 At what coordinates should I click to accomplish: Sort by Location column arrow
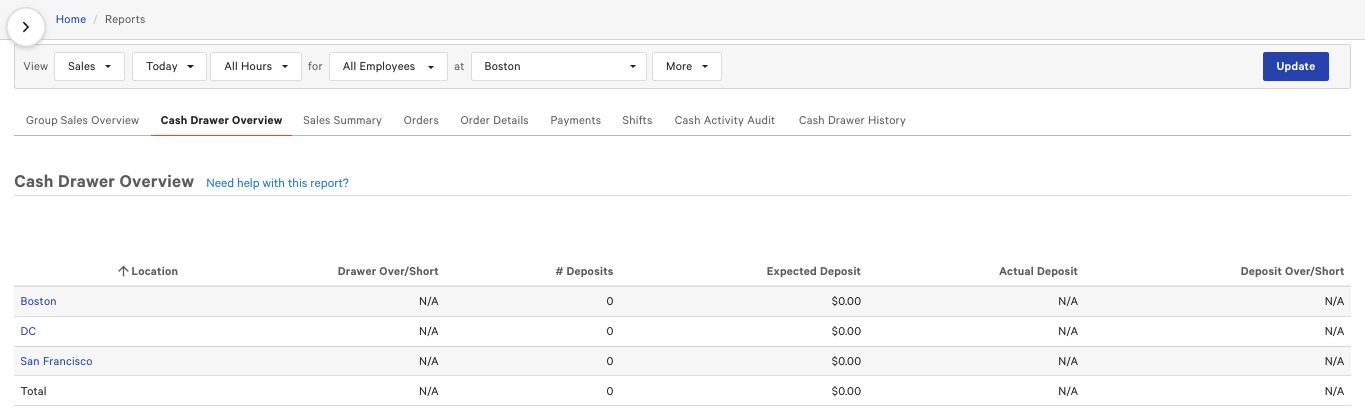(x=124, y=271)
